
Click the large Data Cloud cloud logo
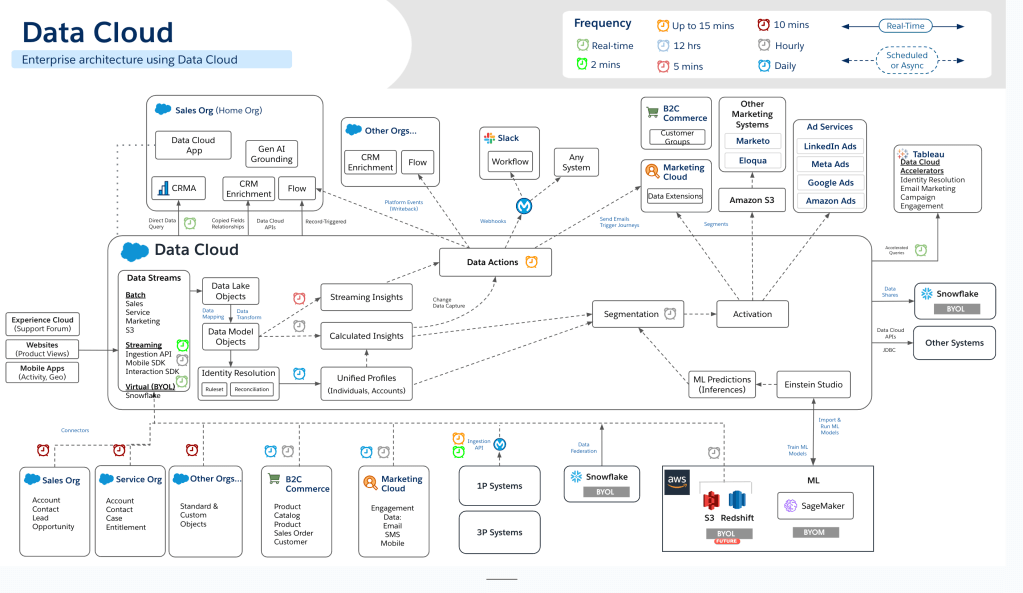coord(134,251)
